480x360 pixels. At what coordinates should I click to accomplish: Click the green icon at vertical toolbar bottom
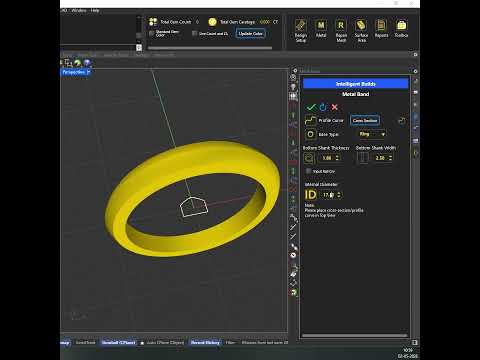coord(293,292)
